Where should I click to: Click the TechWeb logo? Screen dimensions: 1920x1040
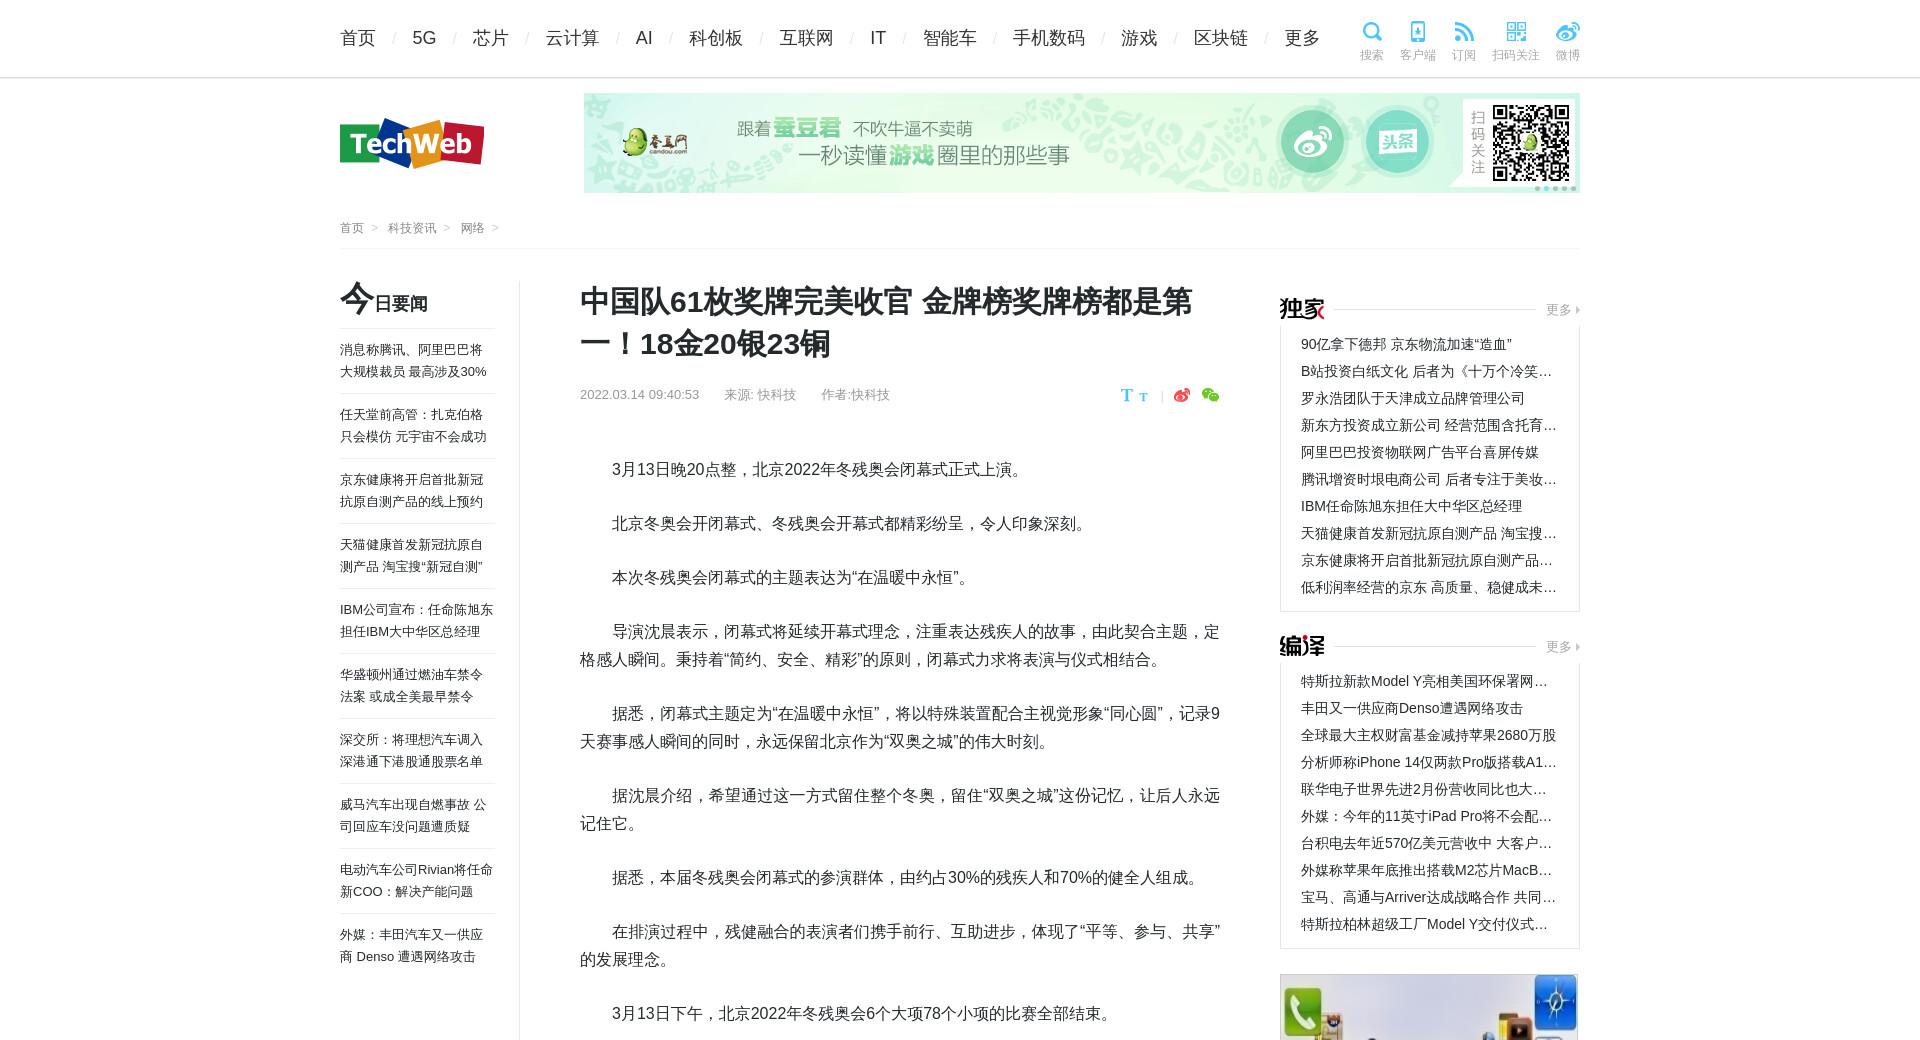click(x=412, y=144)
